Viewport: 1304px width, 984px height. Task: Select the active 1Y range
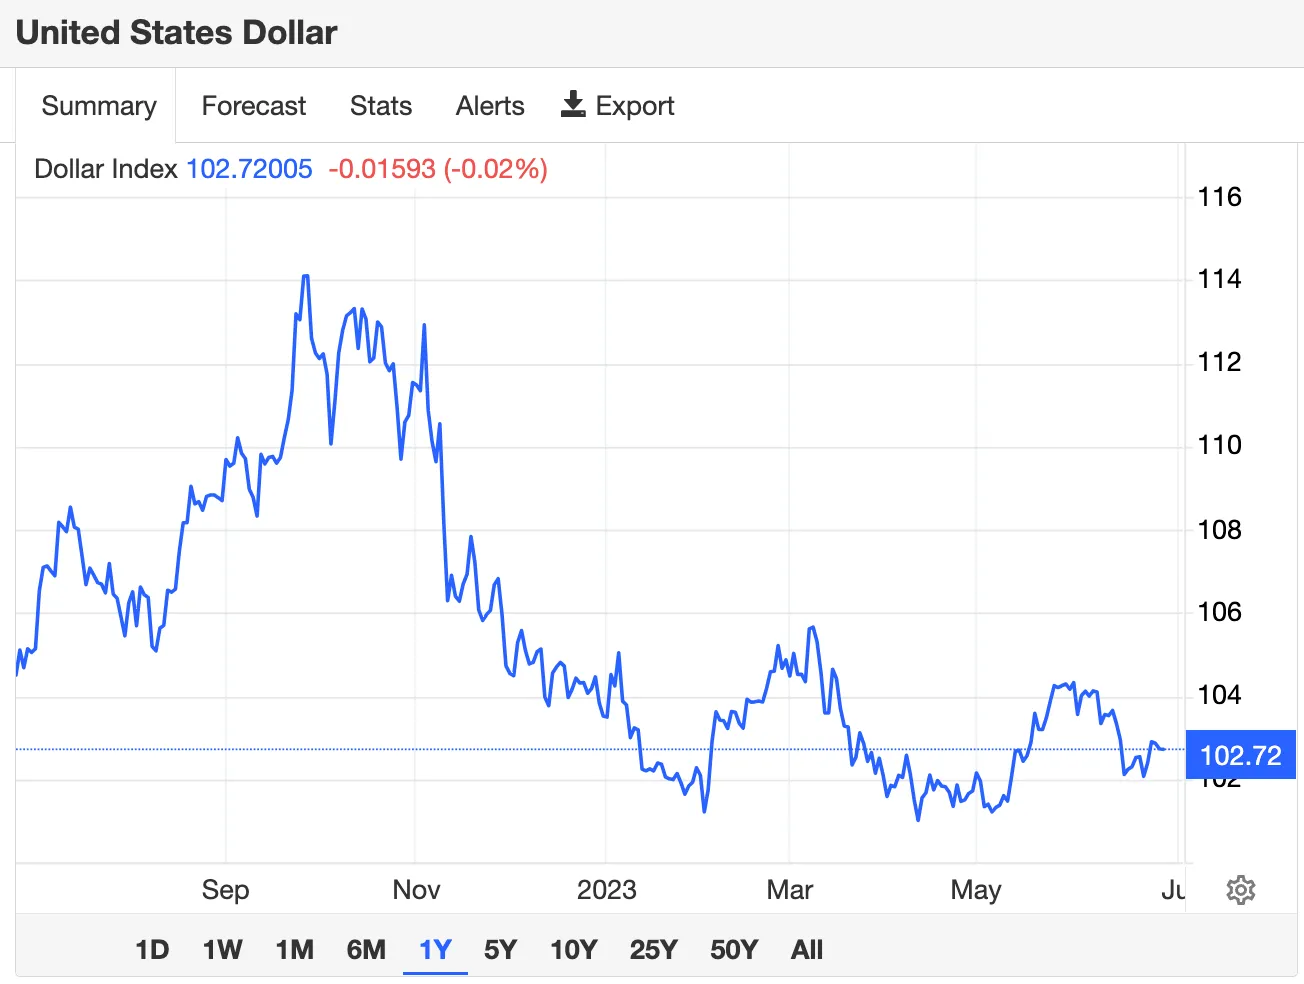pyautogui.click(x=436, y=949)
